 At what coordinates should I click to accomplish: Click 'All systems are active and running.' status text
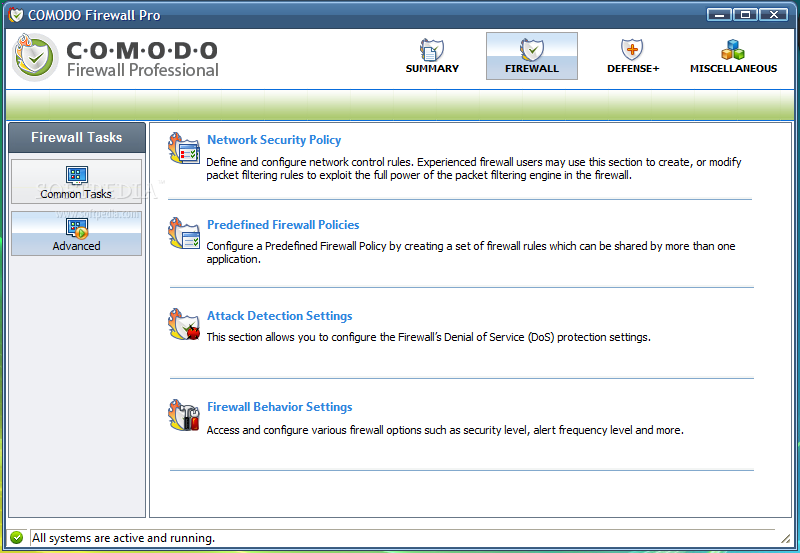[123, 538]
